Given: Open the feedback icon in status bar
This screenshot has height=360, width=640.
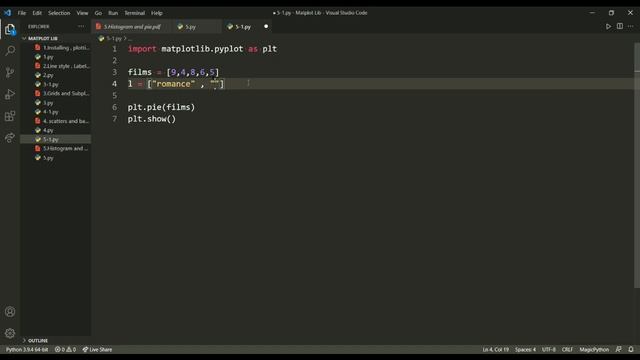Looking at the screenshot, I should pos(619,349).
